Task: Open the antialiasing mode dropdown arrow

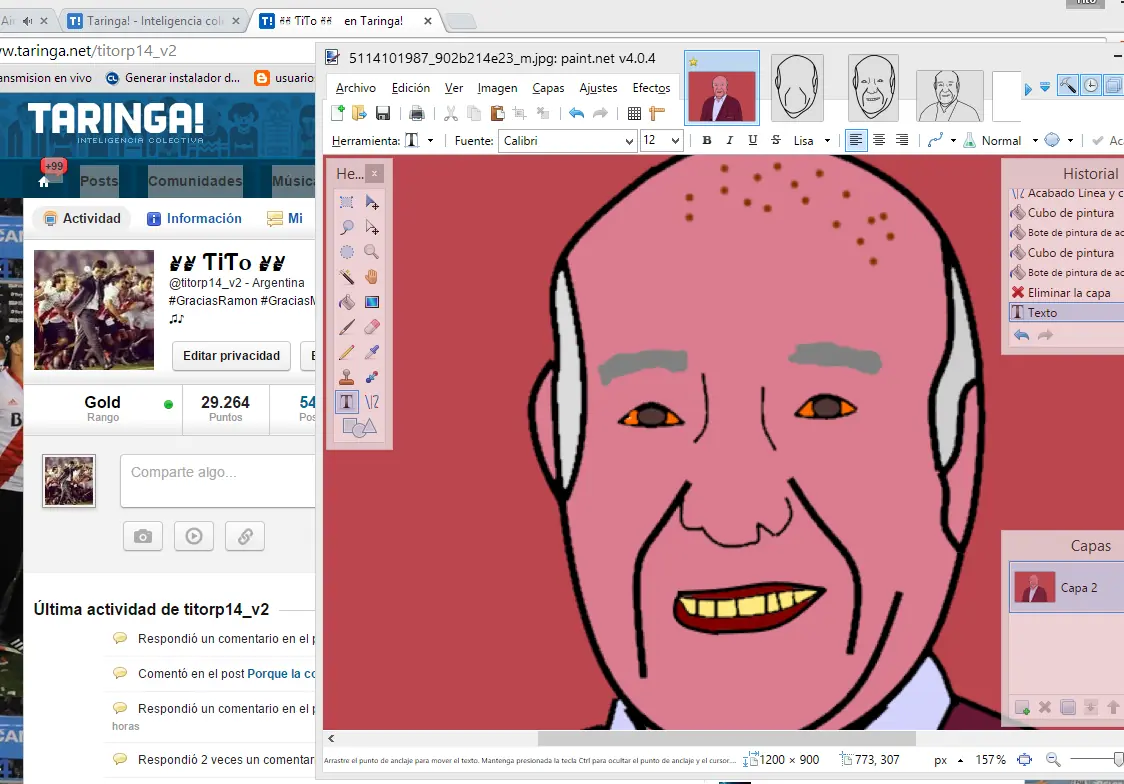Action: coord(953,140)
